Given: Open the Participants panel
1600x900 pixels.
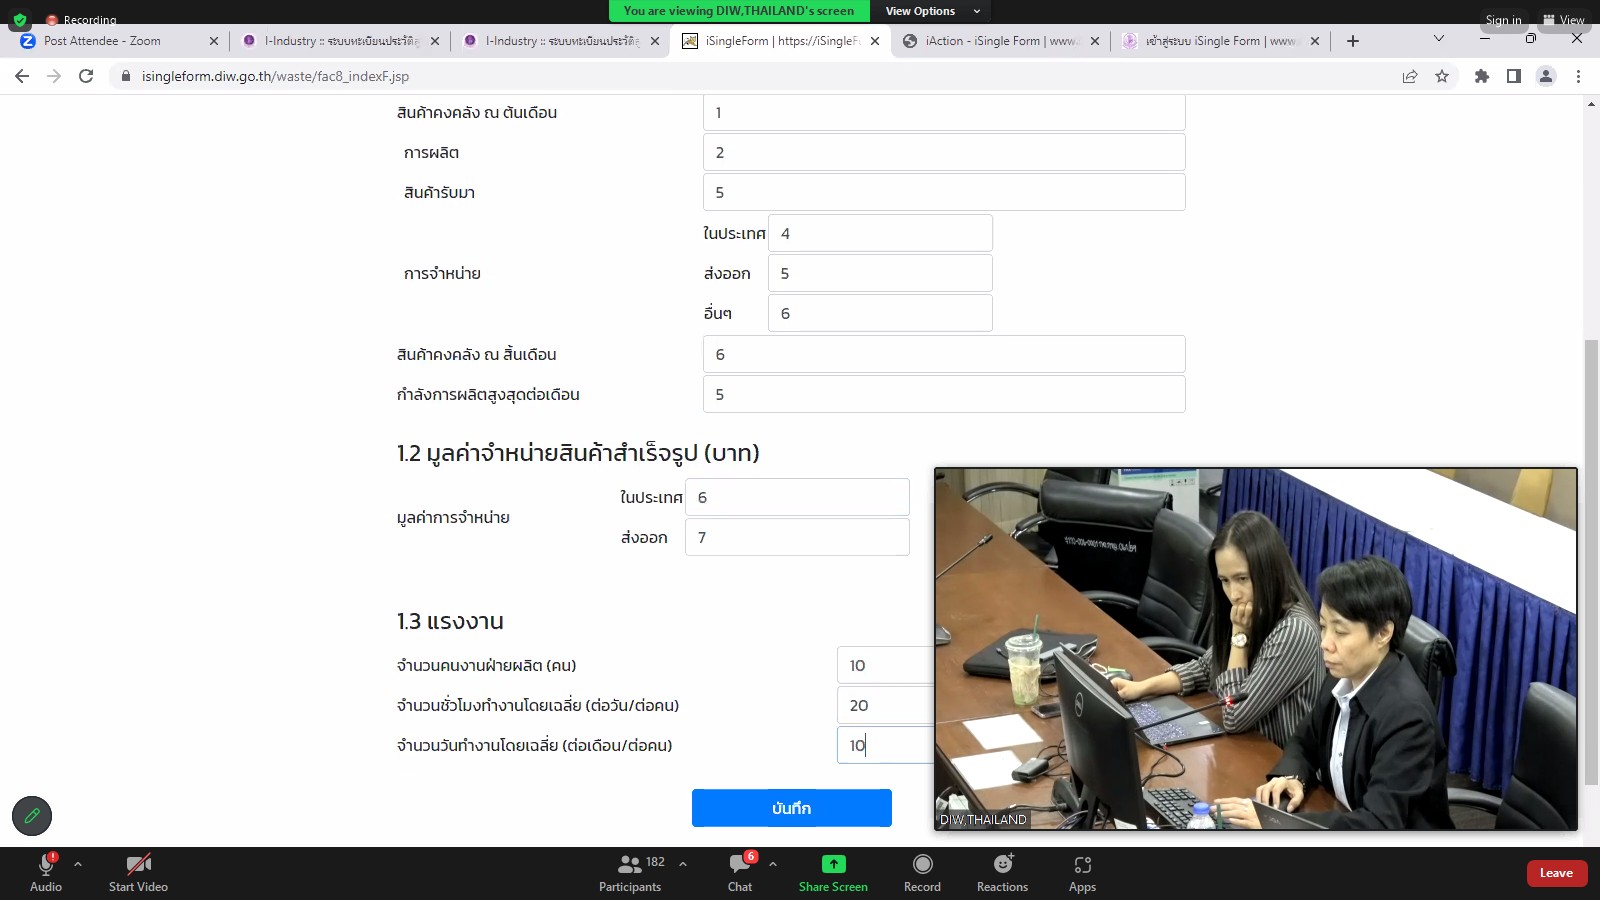Looking at the screenshot, I should point(630,872).
